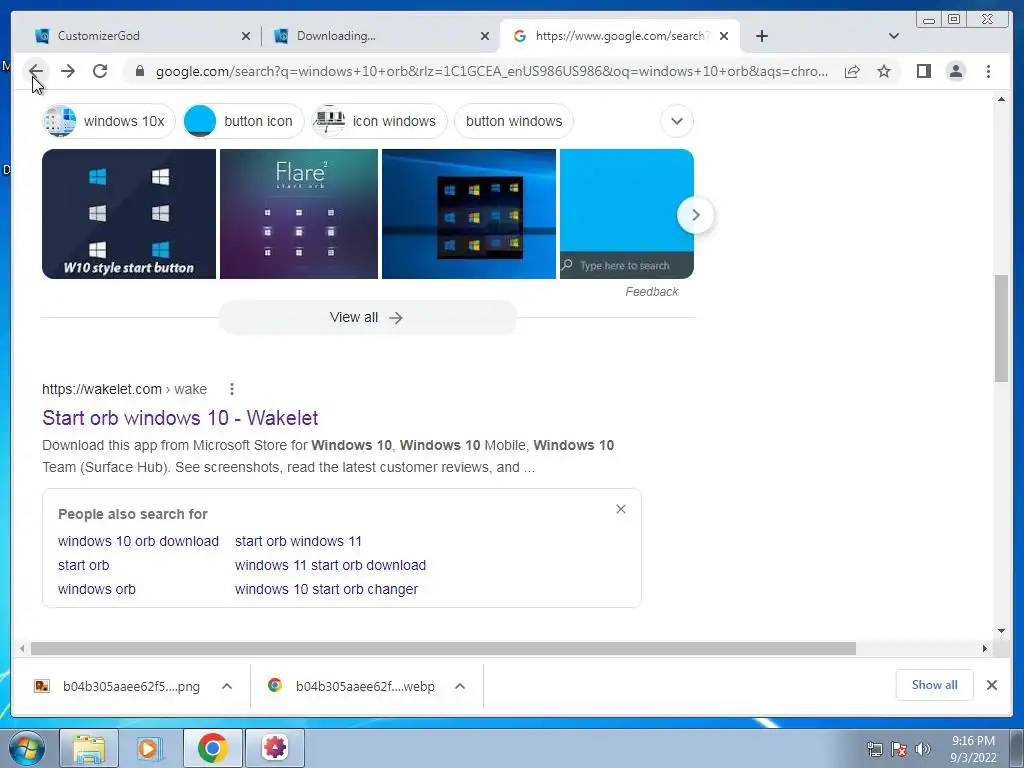Screen dimensions: 1024x768
Task: Click the address bar URL field
Action: pyautogui.click(x=492, y=71)
